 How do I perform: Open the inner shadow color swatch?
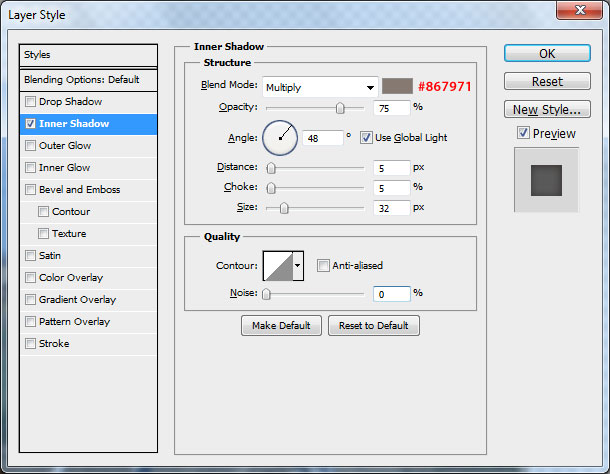397,86
